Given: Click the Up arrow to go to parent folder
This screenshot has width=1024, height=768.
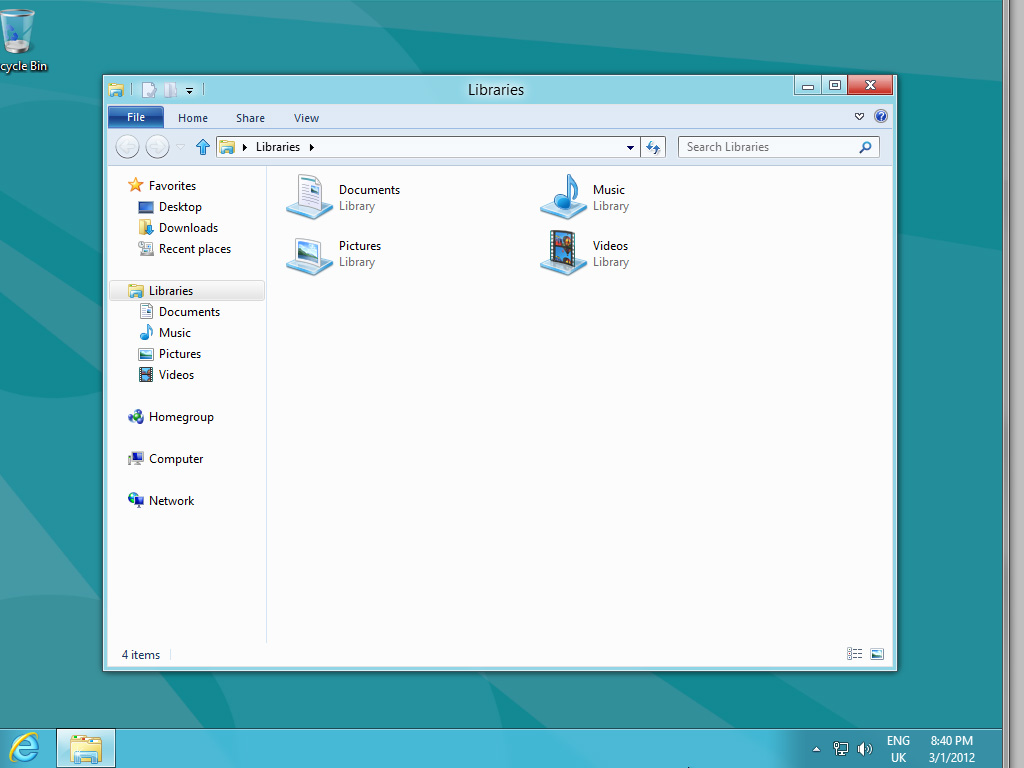Looking at the screenshot, I should point(202,146).
